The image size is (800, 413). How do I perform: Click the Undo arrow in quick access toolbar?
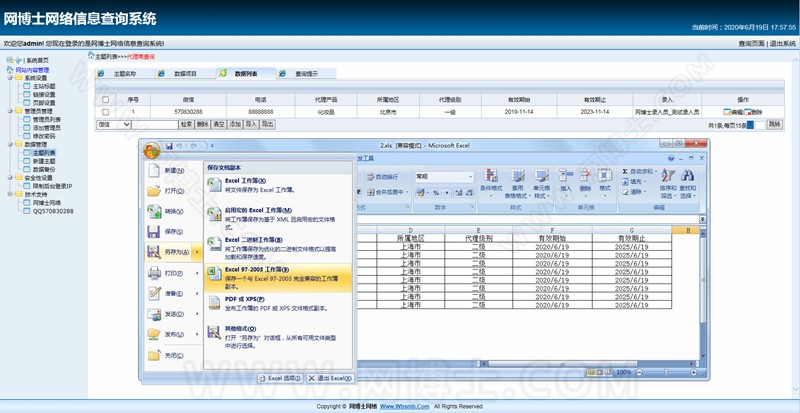[x=179, y=146]
